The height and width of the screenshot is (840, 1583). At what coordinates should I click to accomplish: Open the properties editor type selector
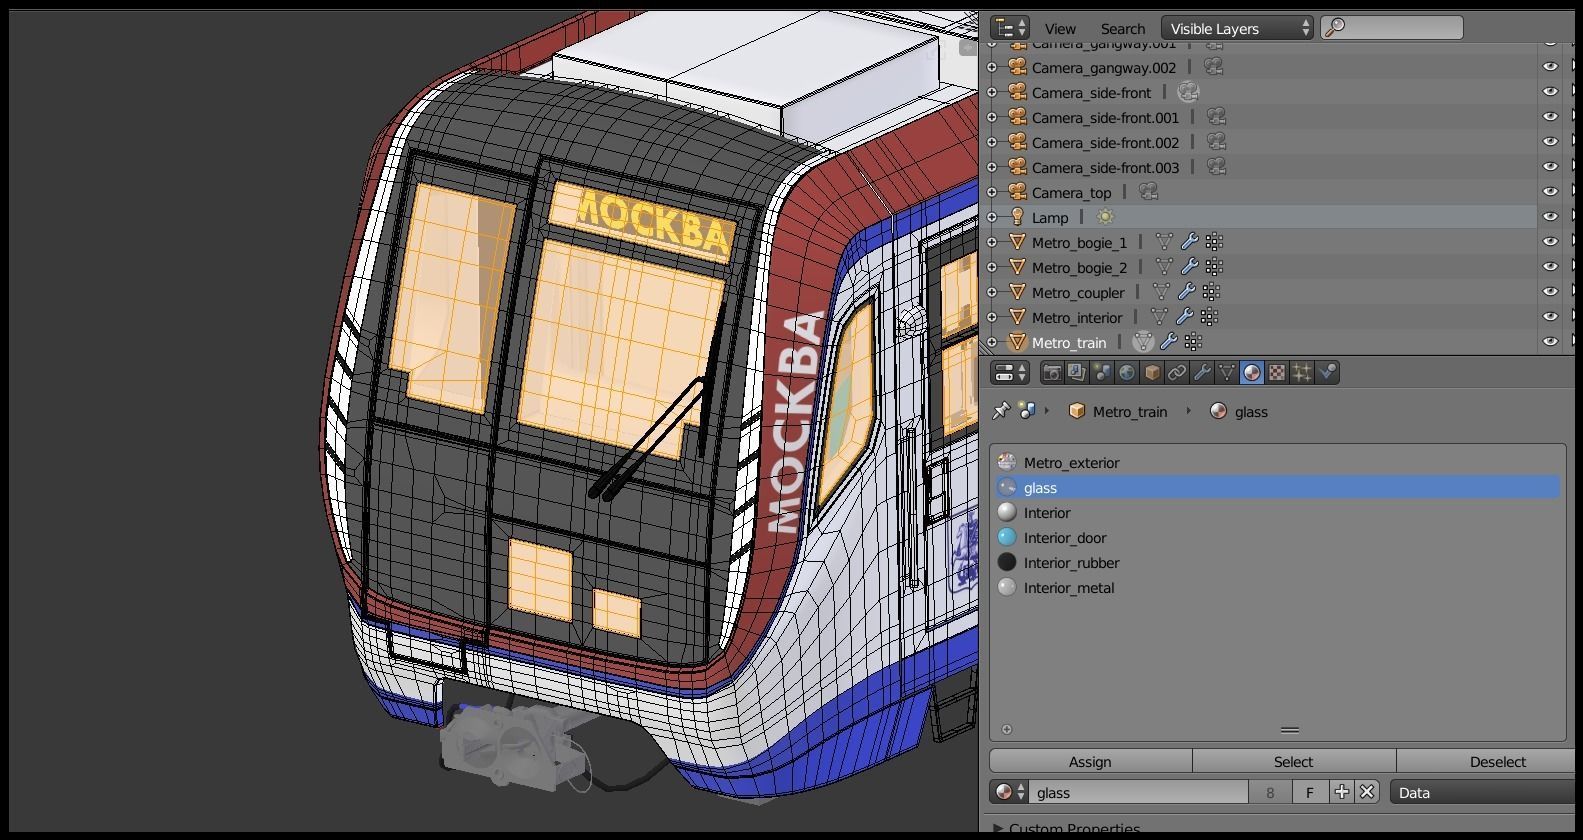(1010, 373)
